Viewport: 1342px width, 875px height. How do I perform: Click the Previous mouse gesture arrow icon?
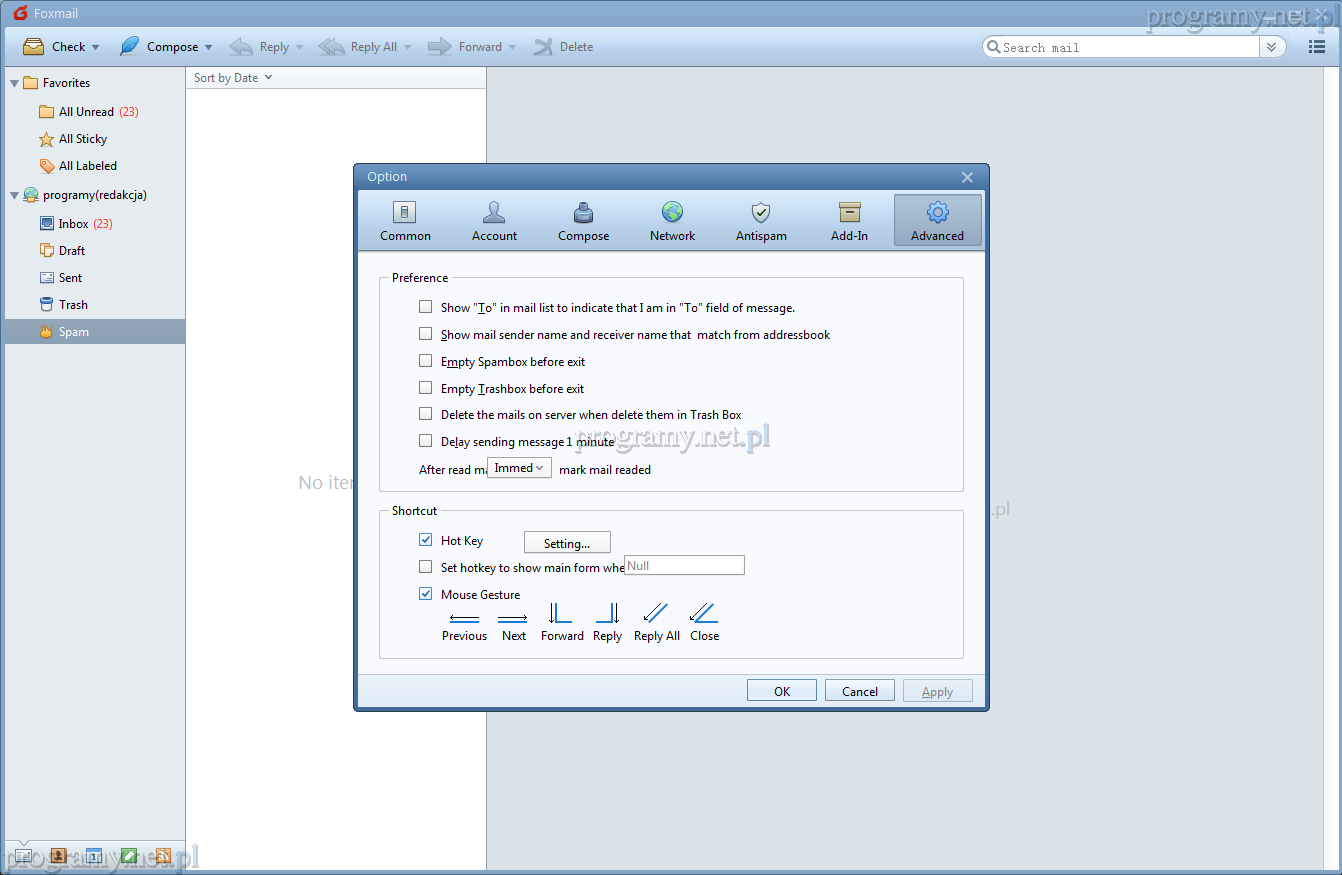464,618
